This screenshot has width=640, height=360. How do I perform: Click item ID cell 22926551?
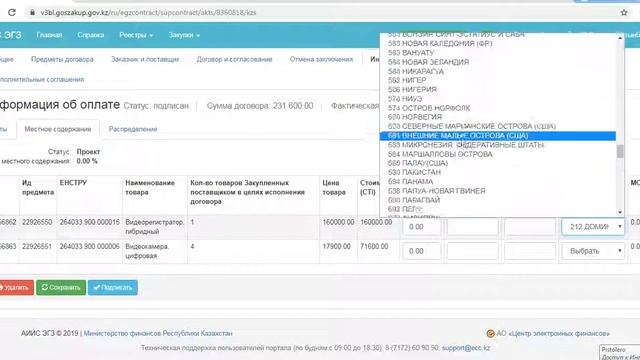pos(37,247)
